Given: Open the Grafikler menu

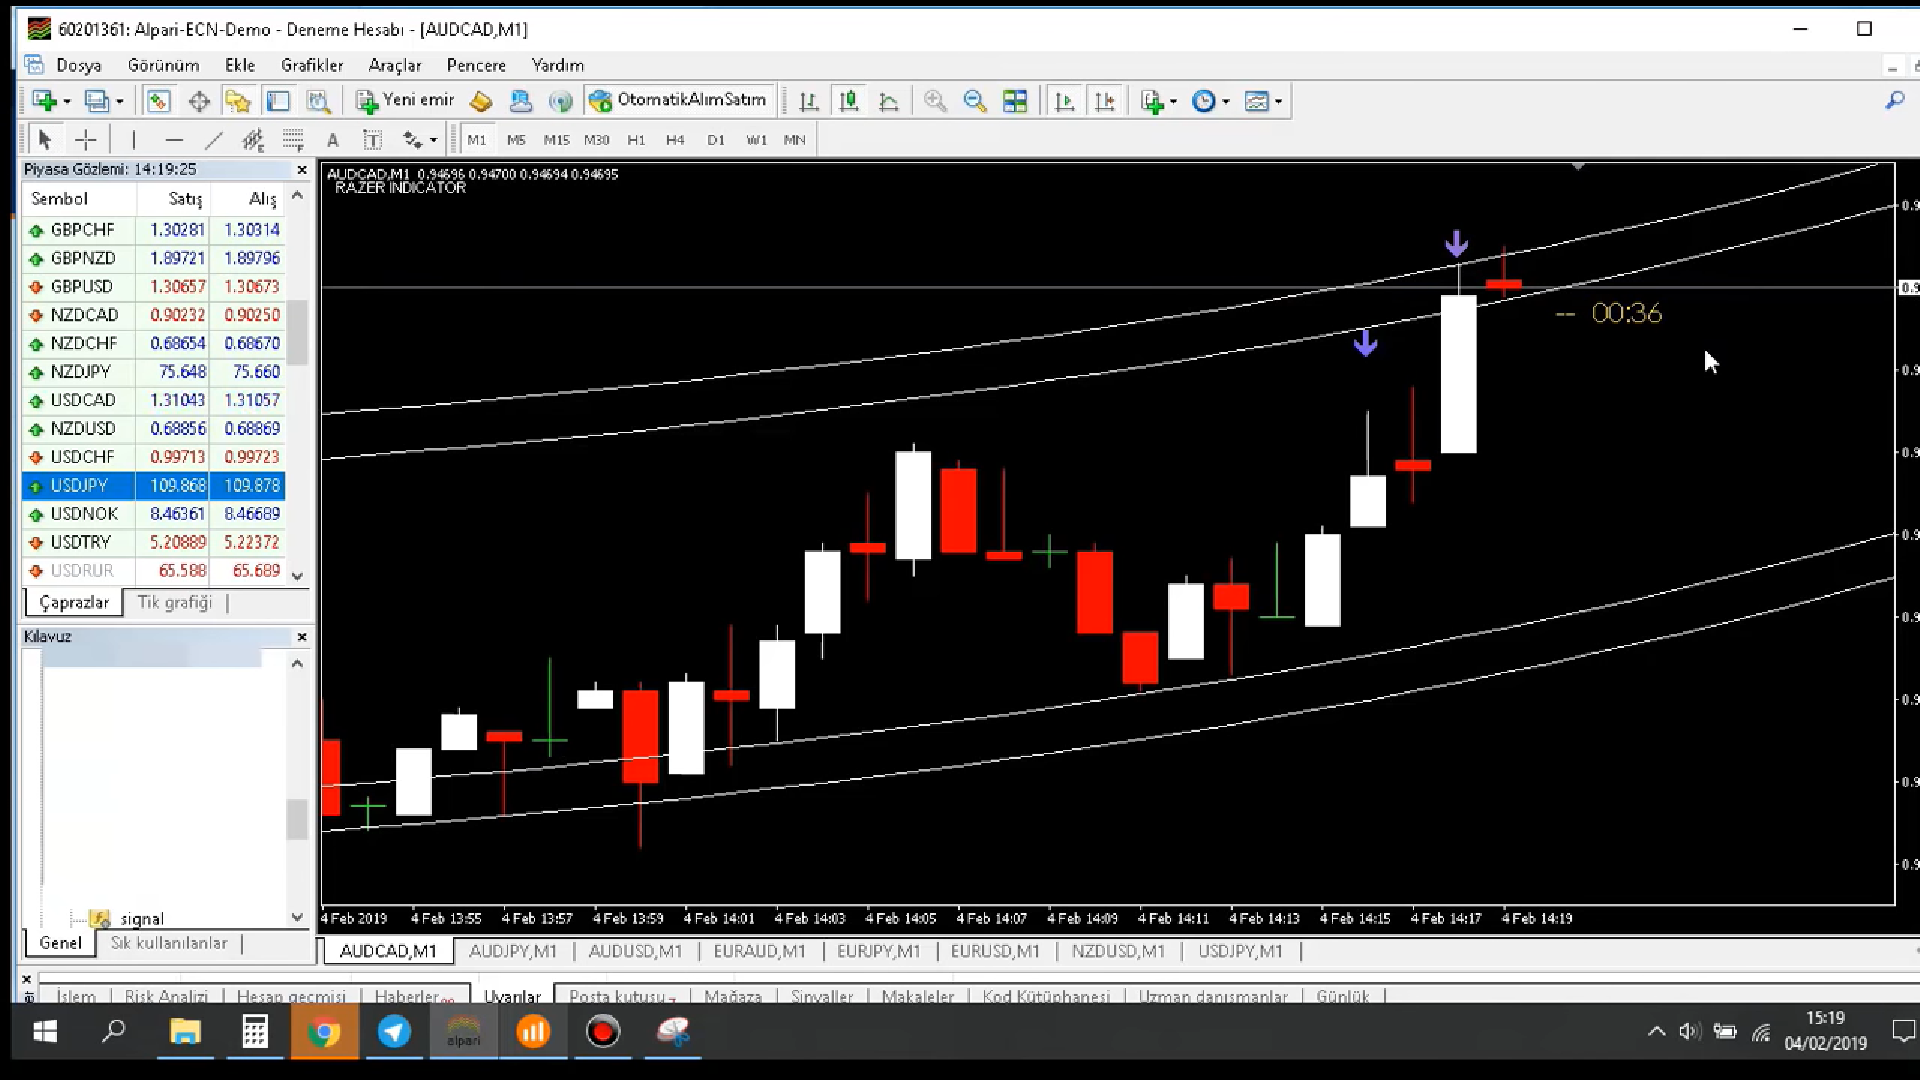Looking at the screenshot, I should tap(312, 65).
